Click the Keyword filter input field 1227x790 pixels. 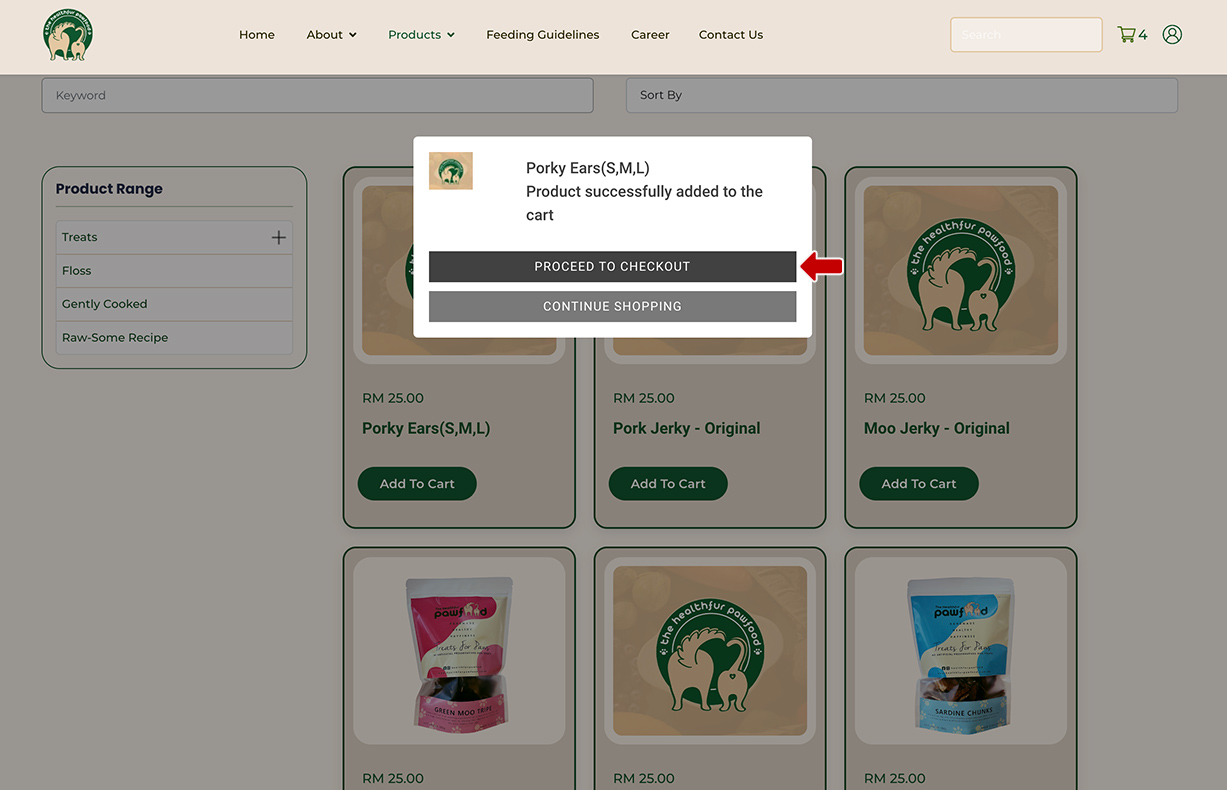pyautogui.click(x=317, y=95)
